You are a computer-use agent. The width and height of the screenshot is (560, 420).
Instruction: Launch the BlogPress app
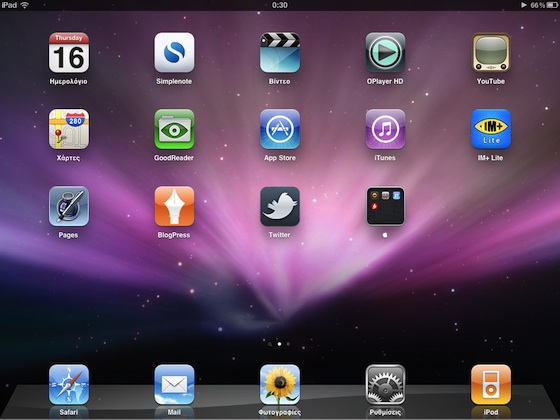point(174,206)
